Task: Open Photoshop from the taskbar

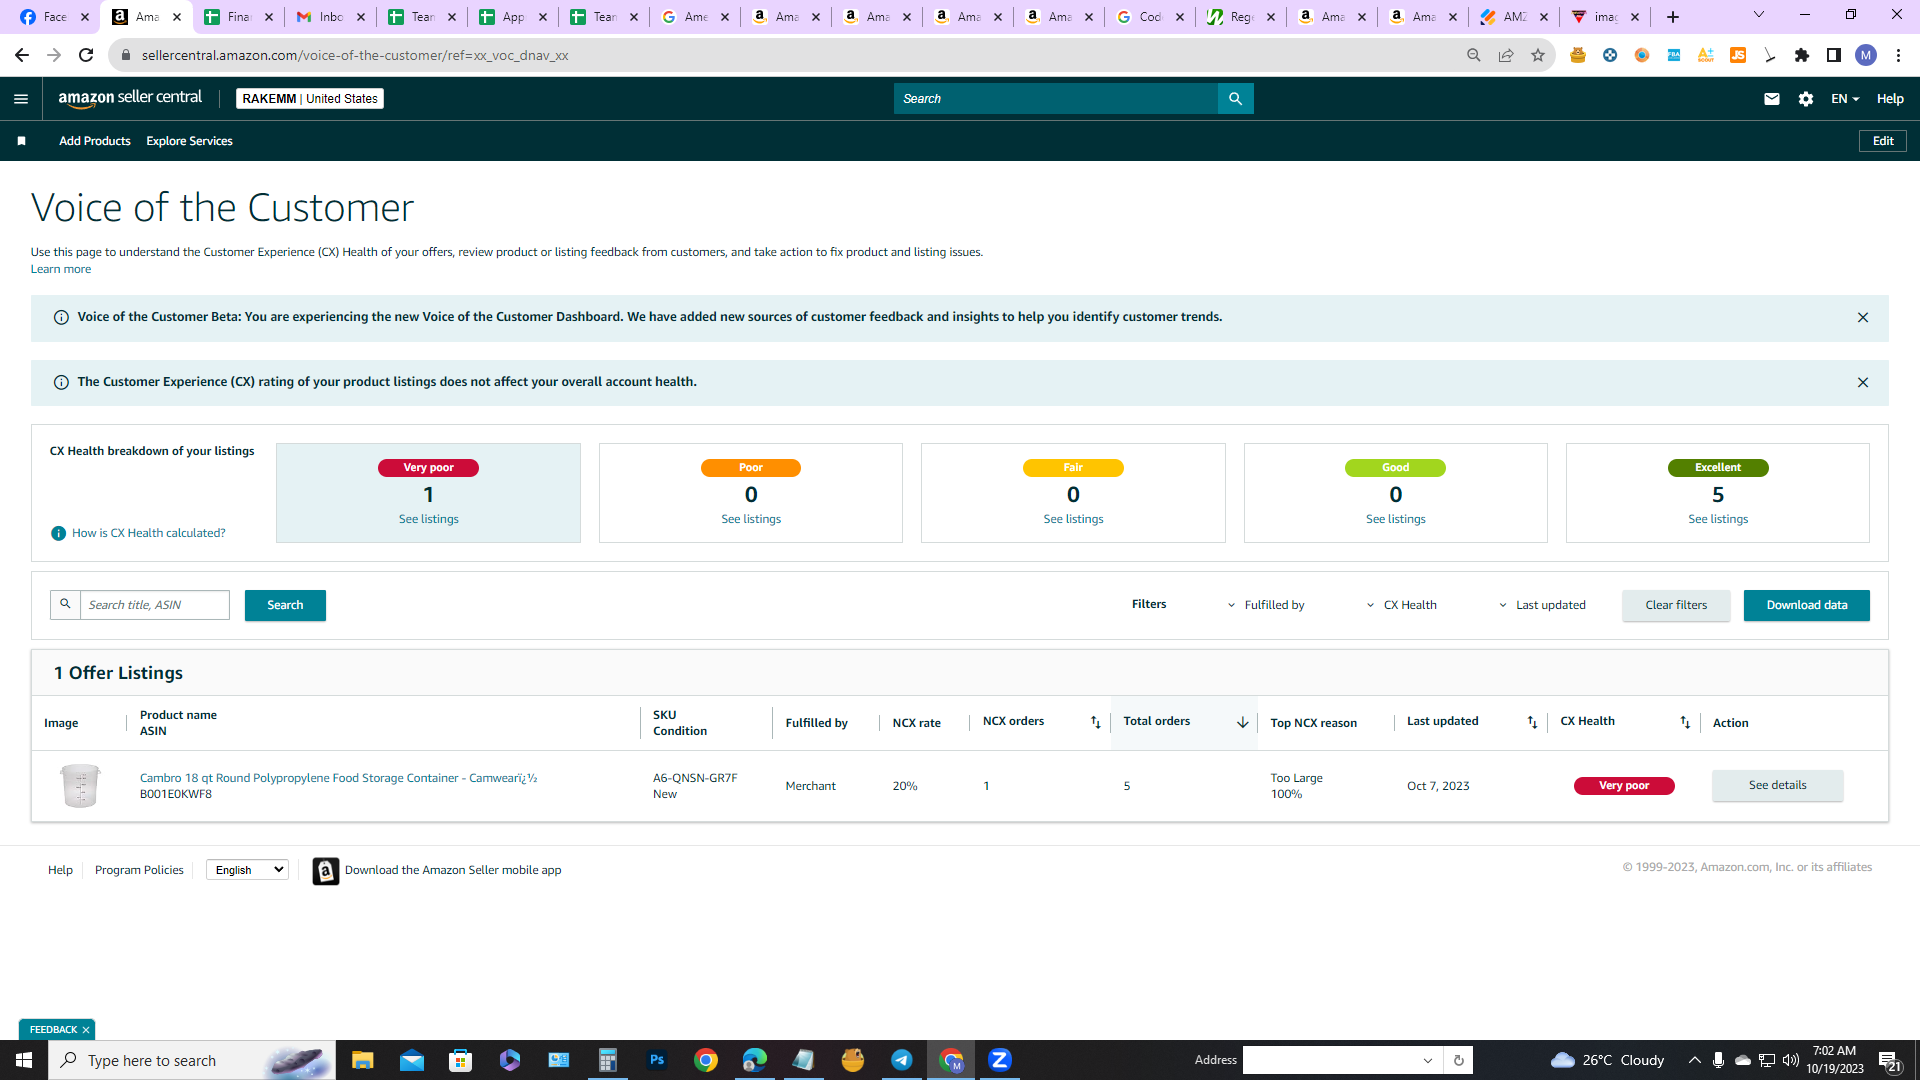Action: click(x=657, y=1060)
